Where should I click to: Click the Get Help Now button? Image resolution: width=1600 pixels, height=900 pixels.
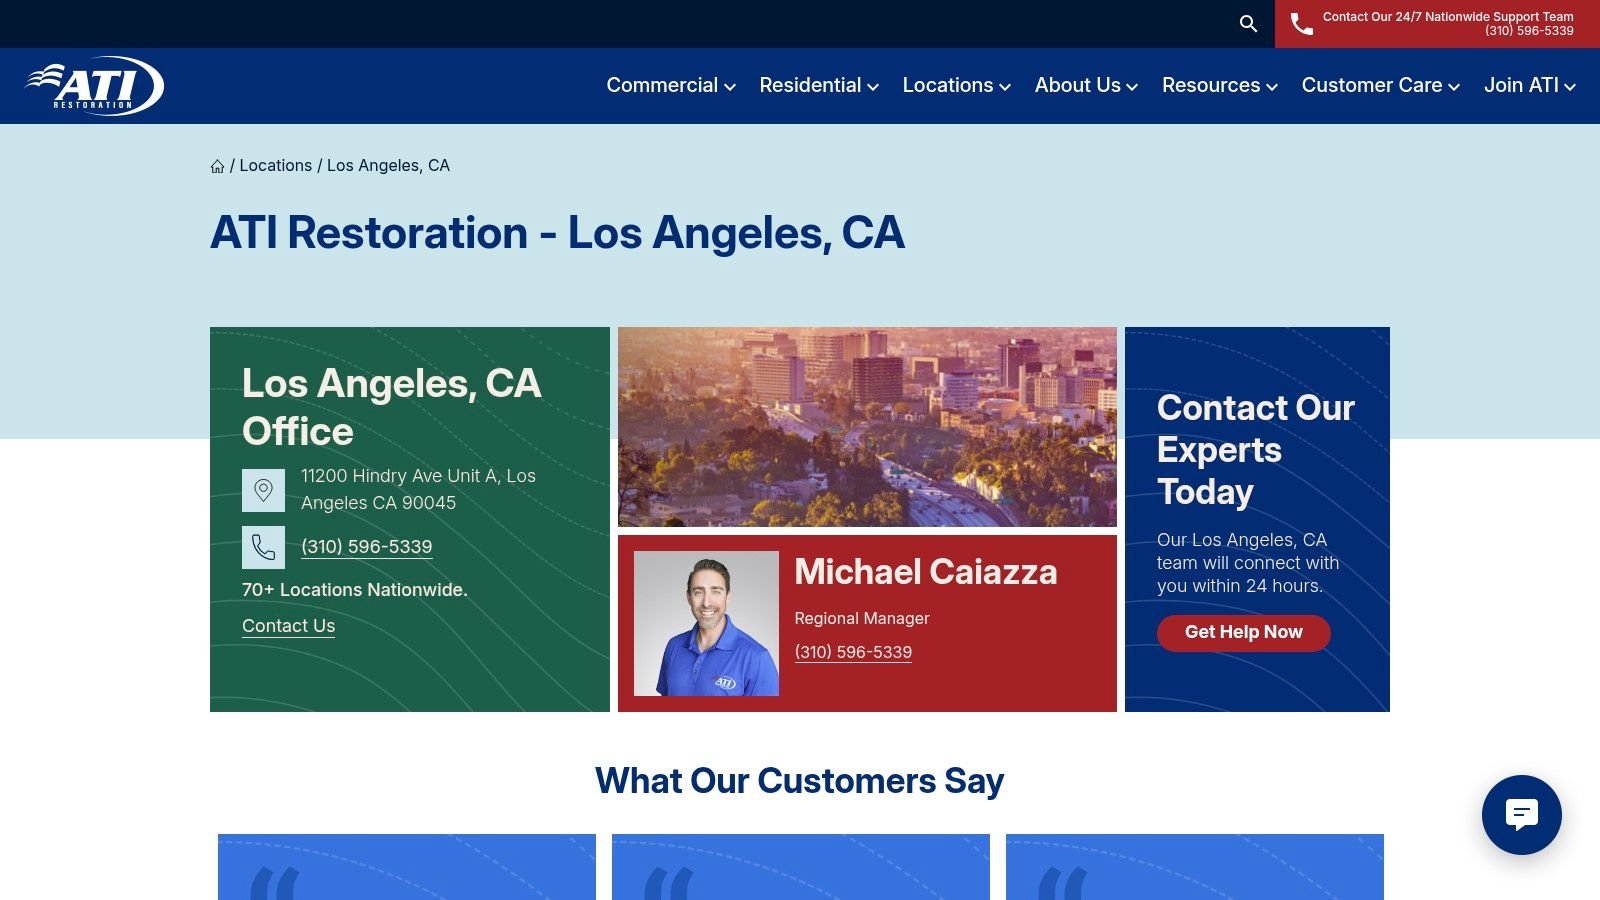(x=1243, y=632)
